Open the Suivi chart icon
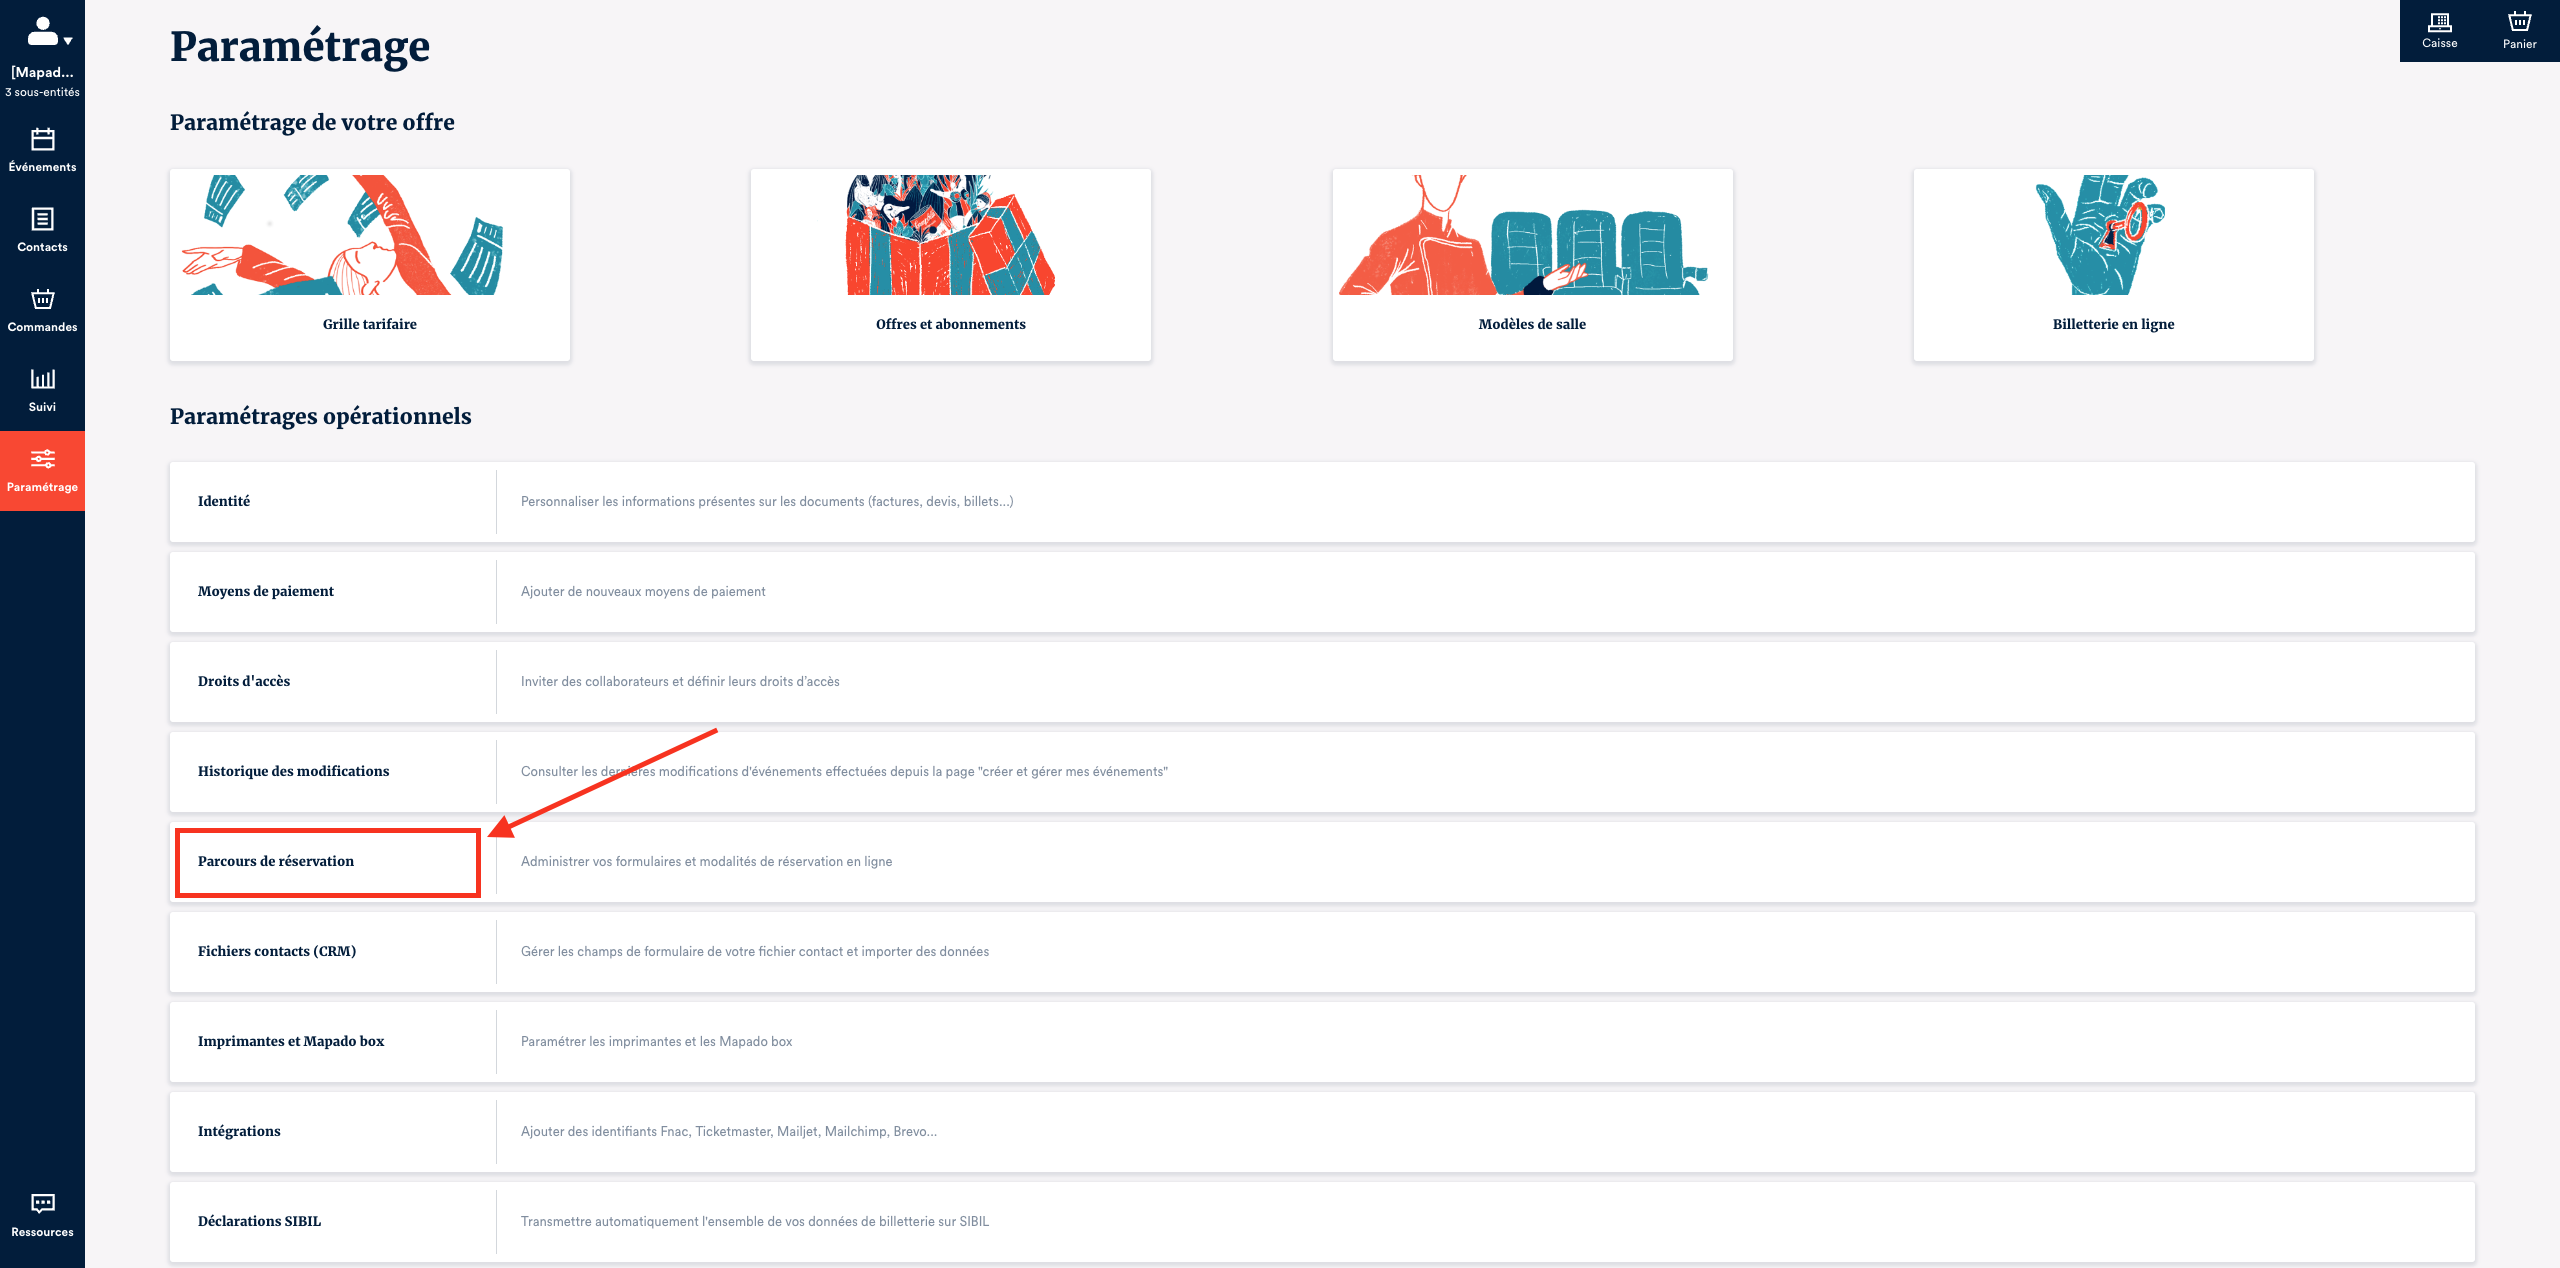 tap(42, 380)
